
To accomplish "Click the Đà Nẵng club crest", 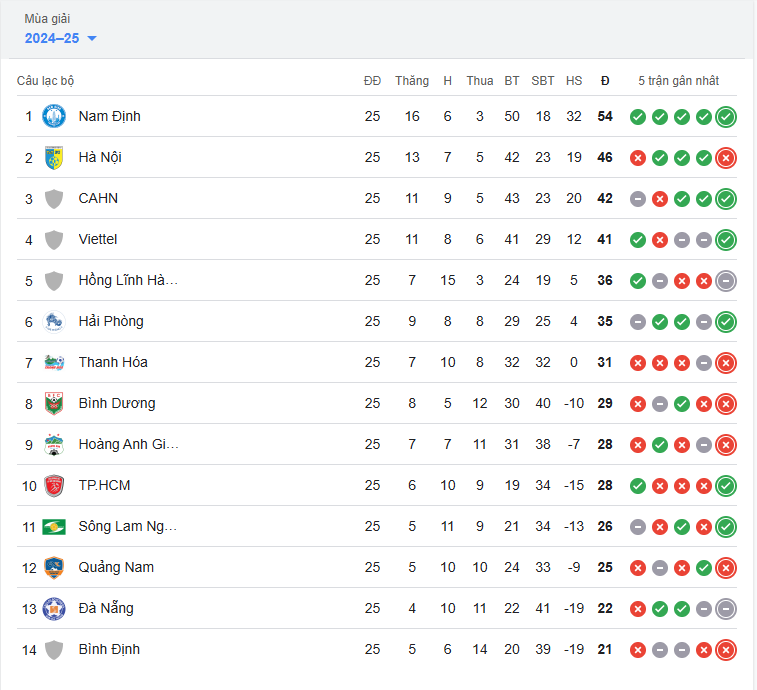I will (x=54, y=608).
